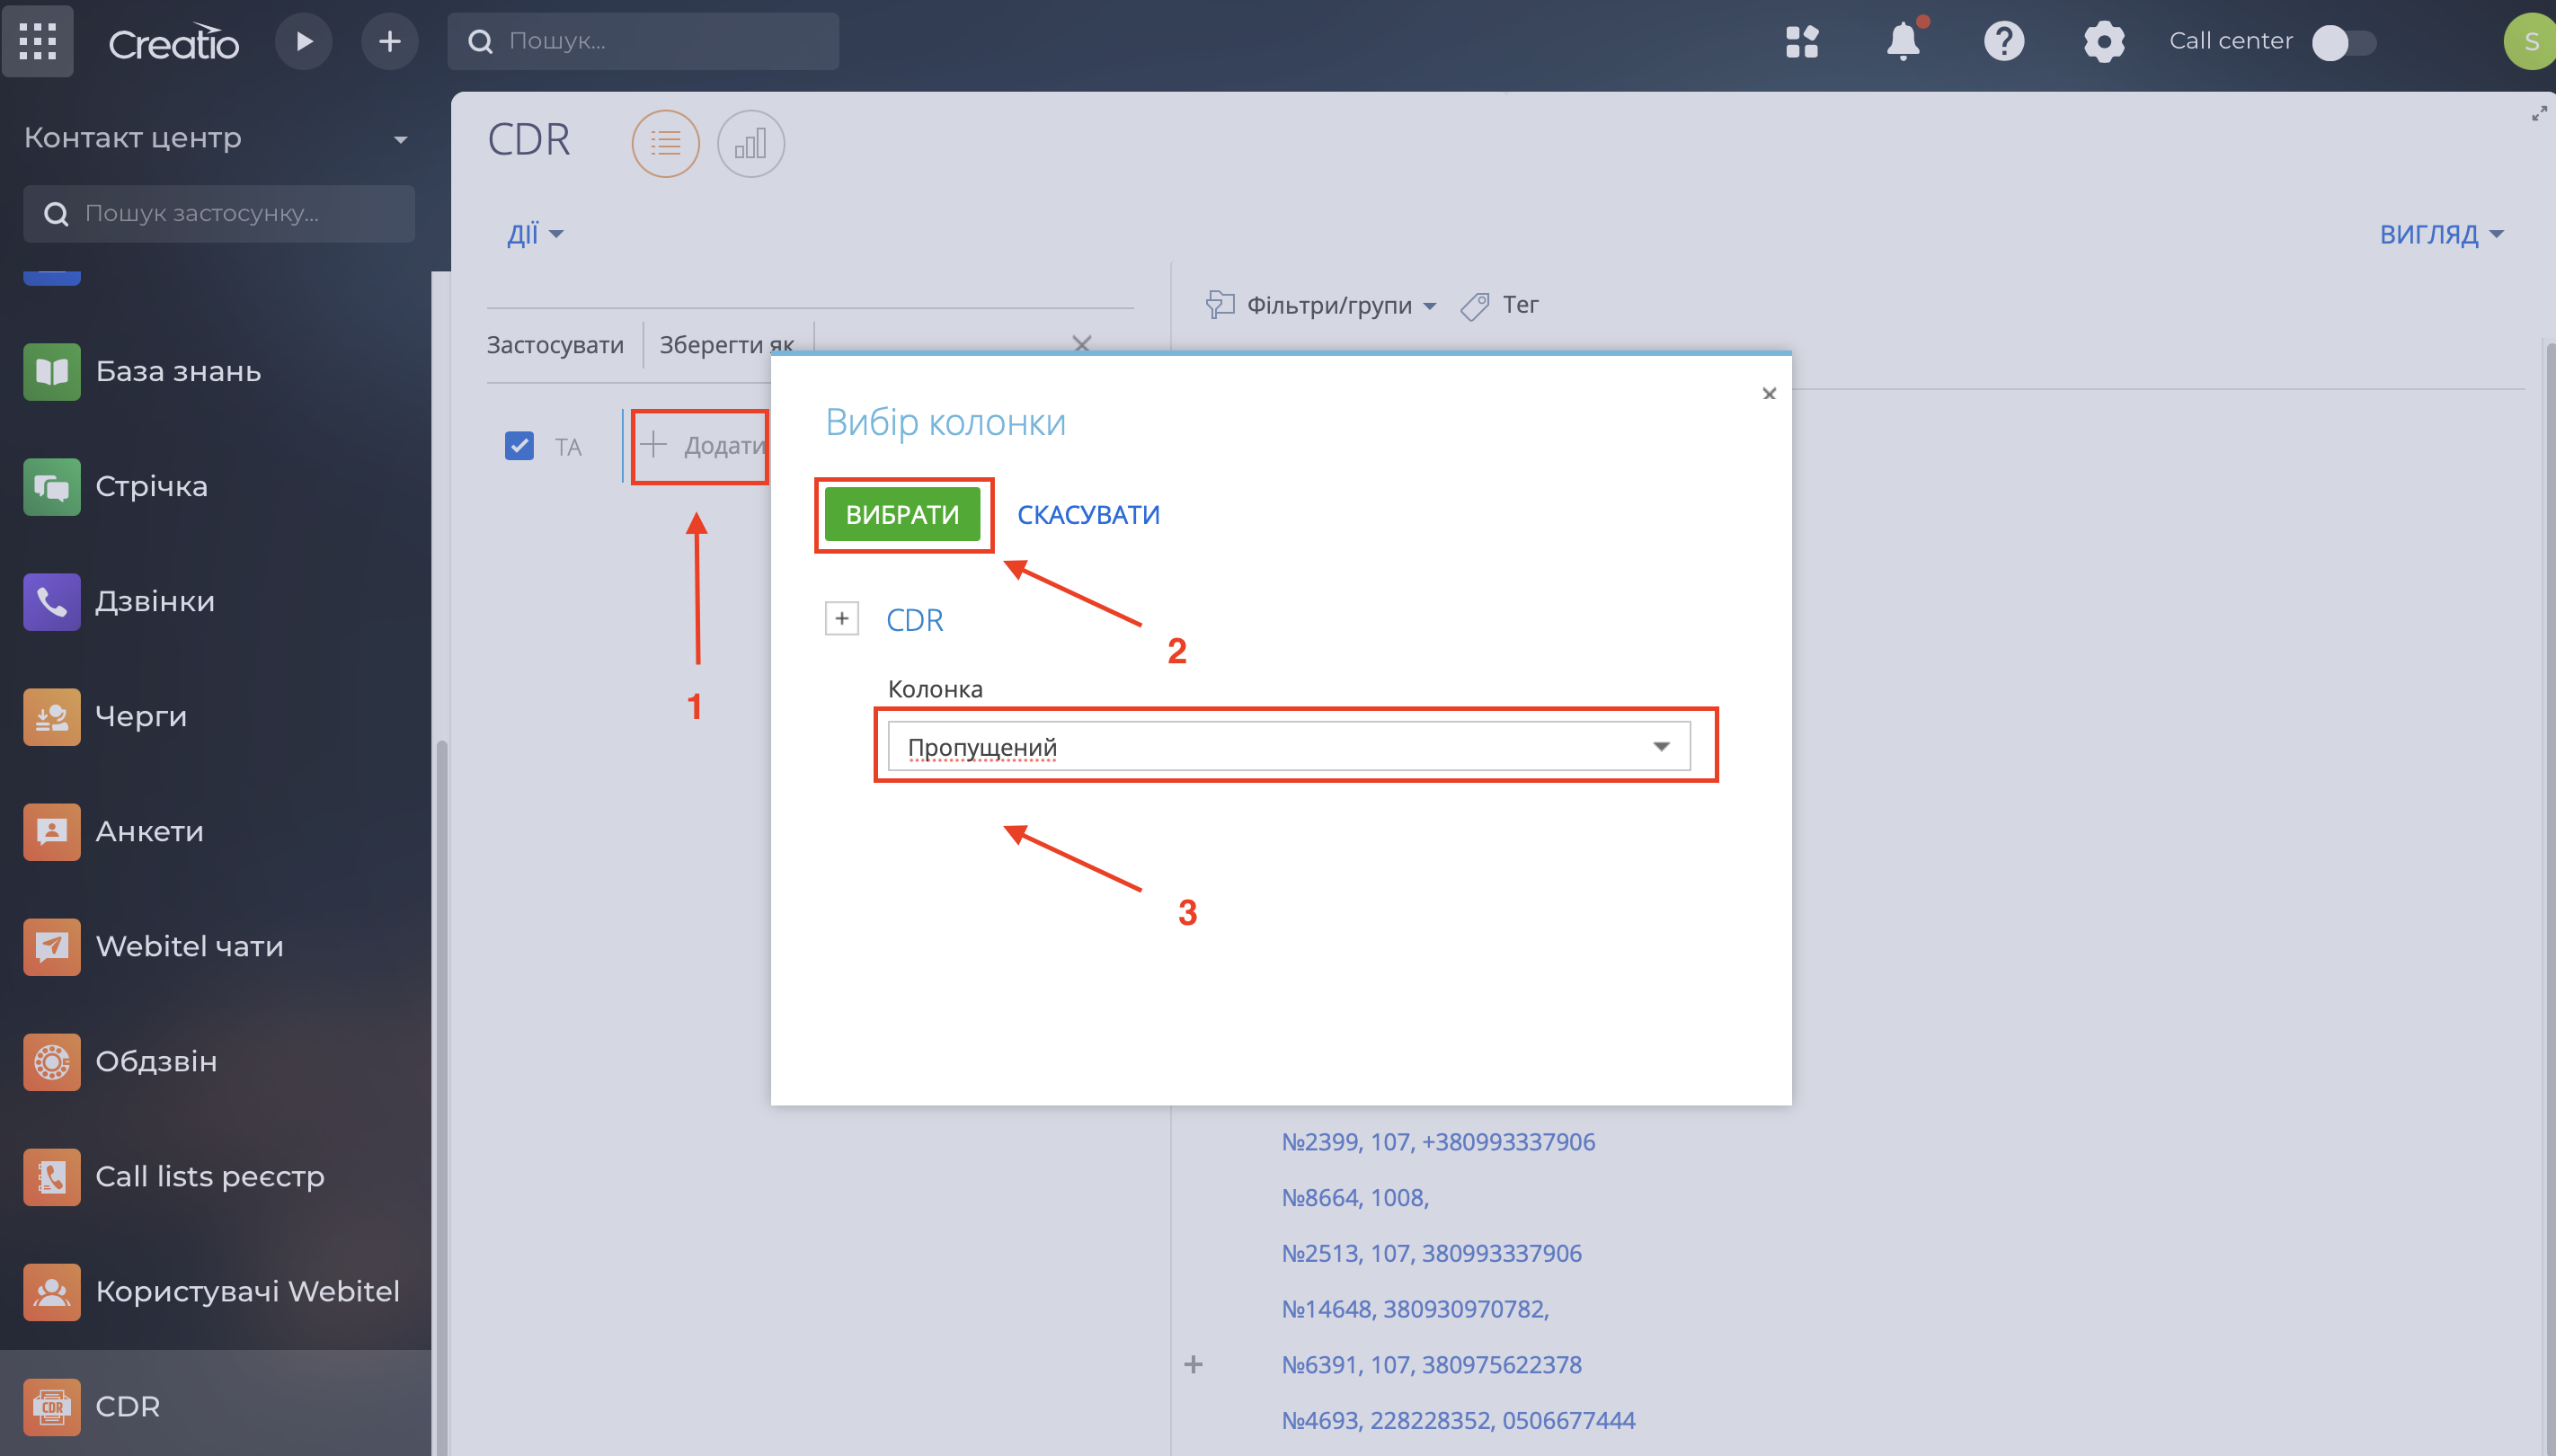Screen dimensions: 2556x1456
Task: Open the Колонка dropdown arrow
Action: [x=1661, y=746]
